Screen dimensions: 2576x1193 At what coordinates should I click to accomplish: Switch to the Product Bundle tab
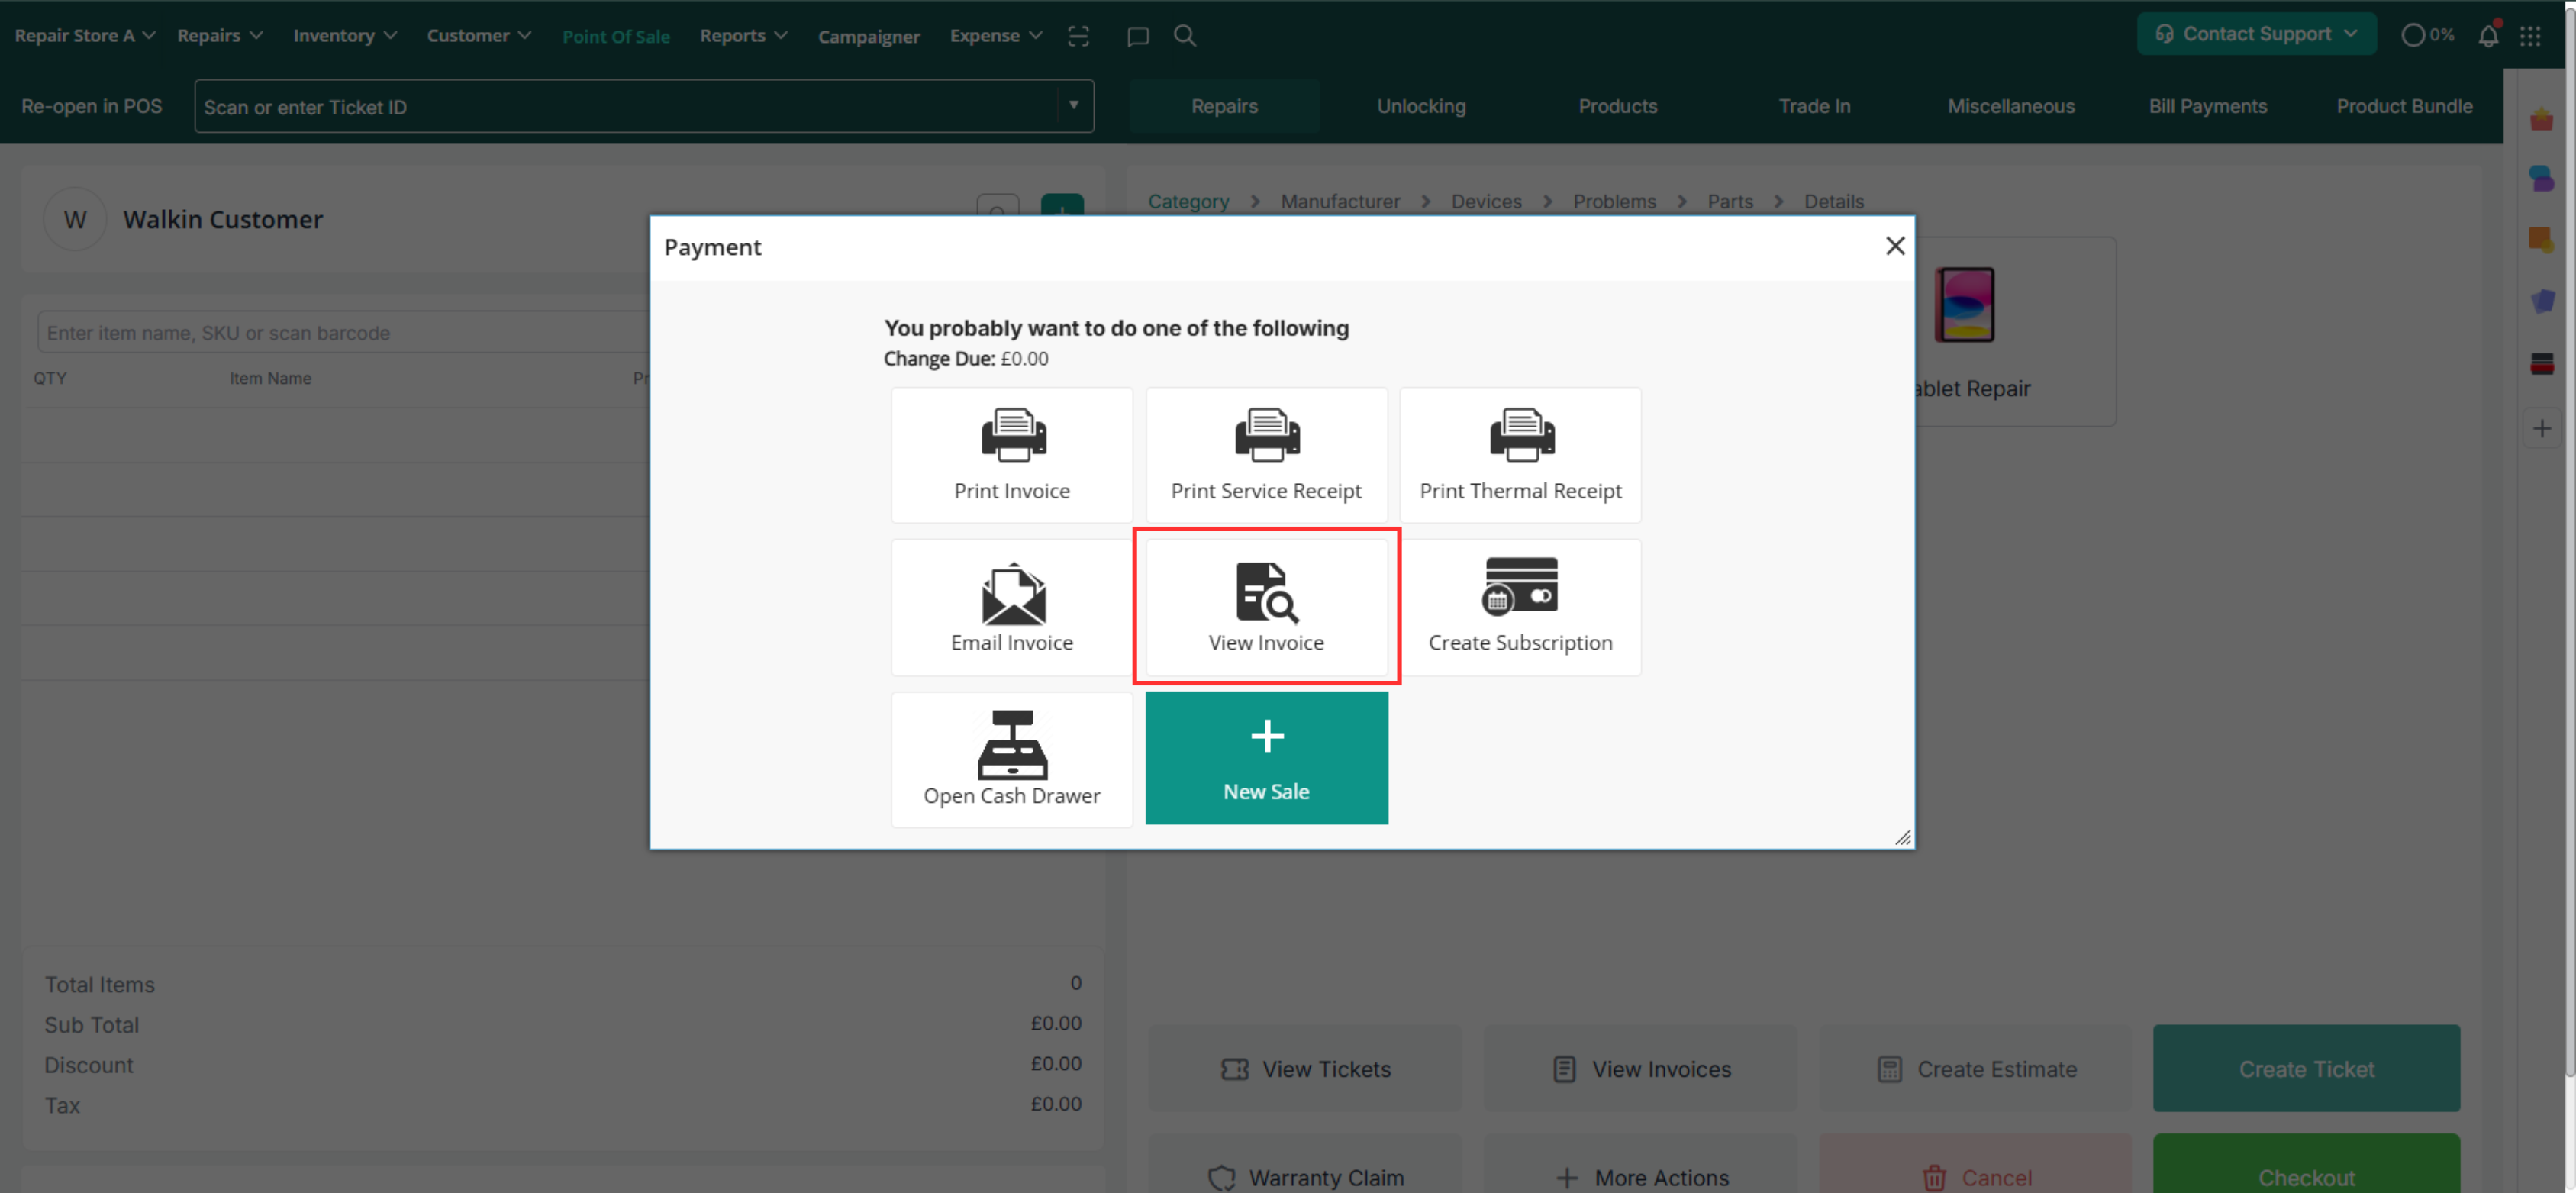(x=2404, y=106)
